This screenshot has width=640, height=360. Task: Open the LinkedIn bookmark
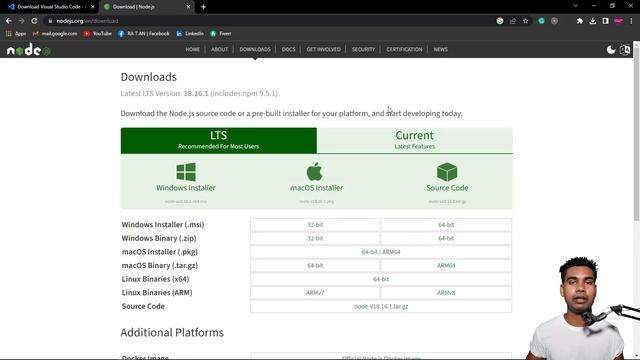click(190, 33)
